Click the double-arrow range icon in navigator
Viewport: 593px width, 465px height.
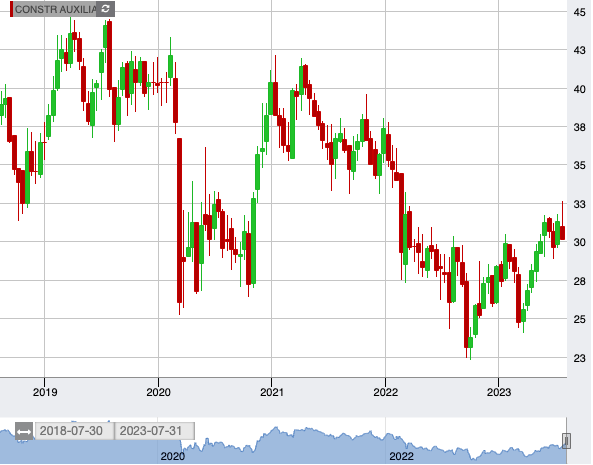tap(24, 431)
